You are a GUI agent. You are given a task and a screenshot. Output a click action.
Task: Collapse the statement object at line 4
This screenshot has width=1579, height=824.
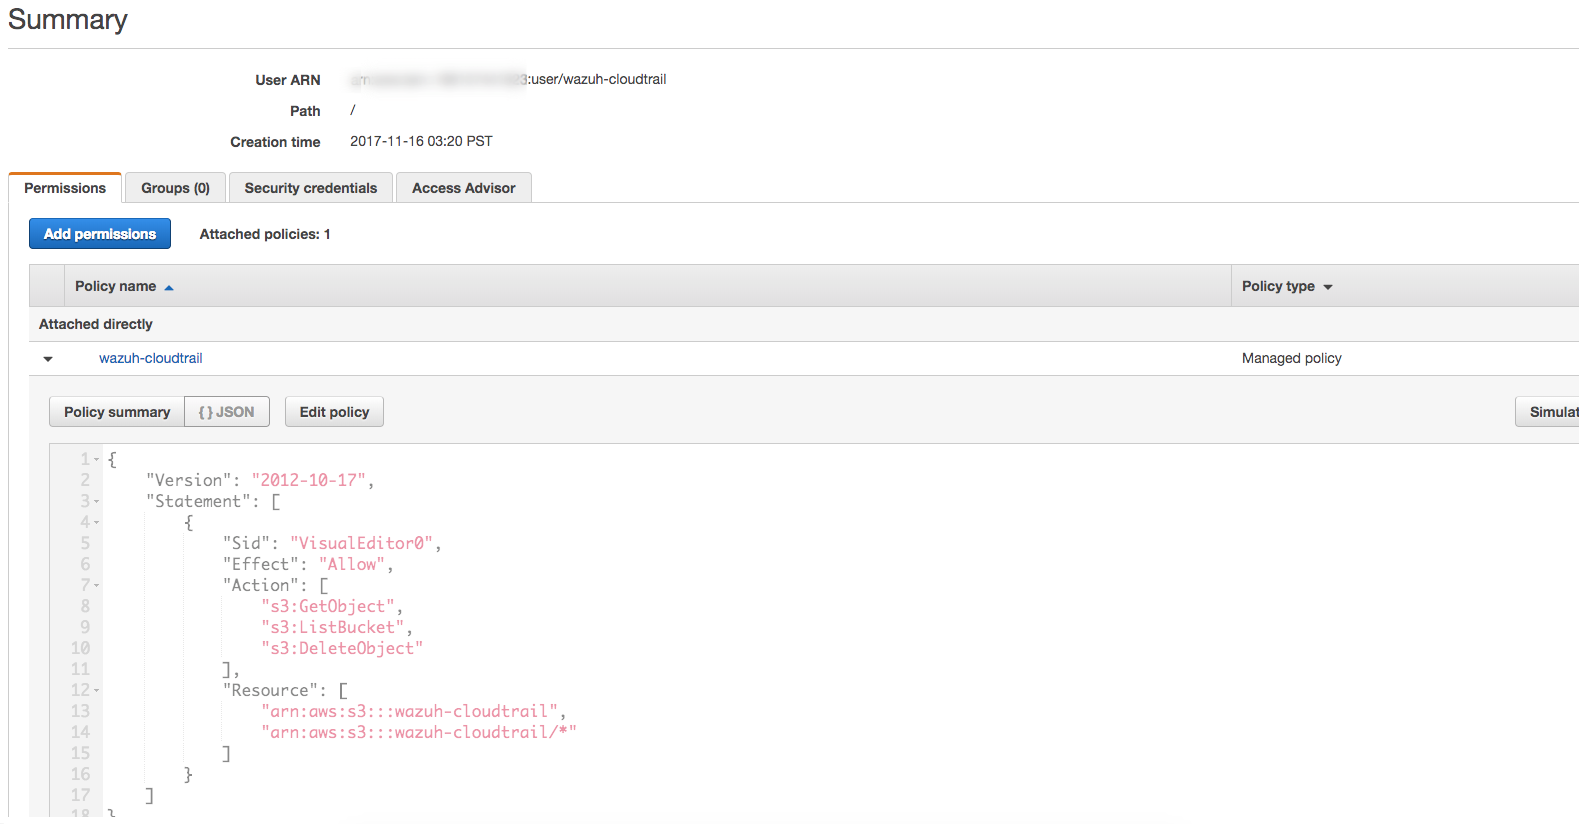pos(97,523)
